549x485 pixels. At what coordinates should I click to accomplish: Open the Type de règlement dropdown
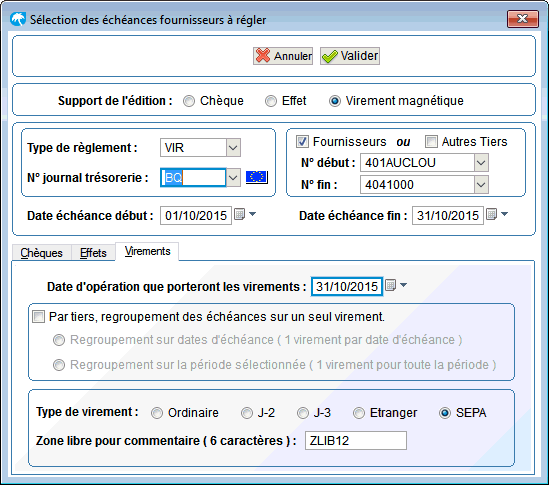(233, 148)
